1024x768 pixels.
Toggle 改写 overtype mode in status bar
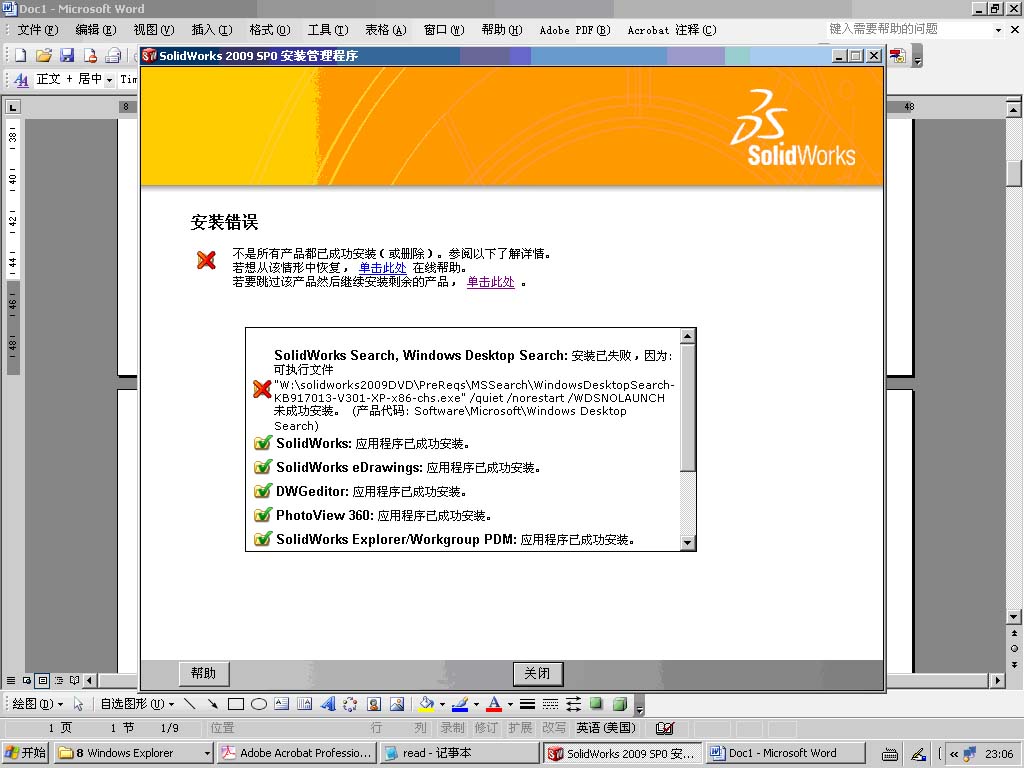point(554,728)
